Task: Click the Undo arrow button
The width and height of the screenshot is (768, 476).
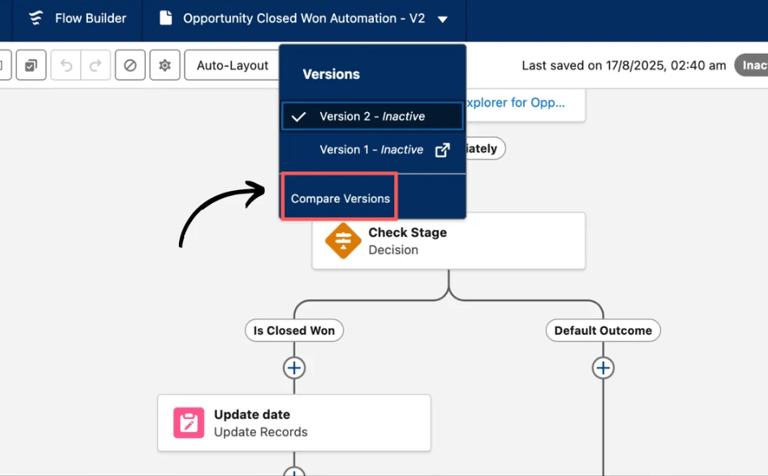Action: (x=67, y=66)
